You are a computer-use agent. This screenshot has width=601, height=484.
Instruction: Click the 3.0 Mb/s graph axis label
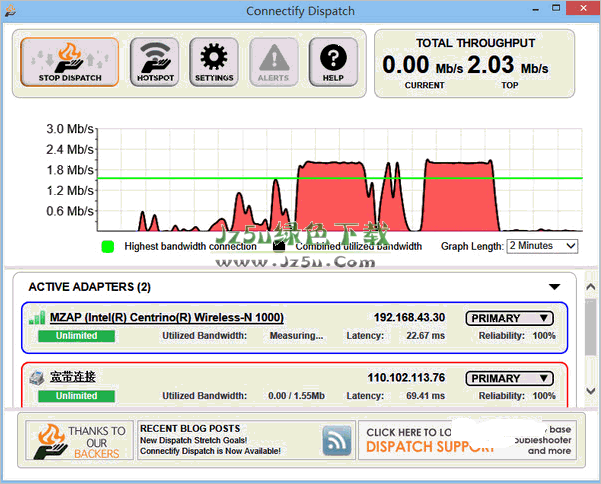[70, 129]
